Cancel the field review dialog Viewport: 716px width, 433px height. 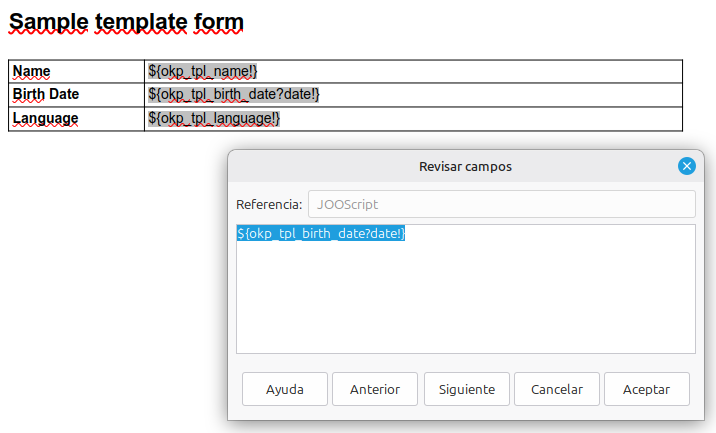(x=557, y=389)
